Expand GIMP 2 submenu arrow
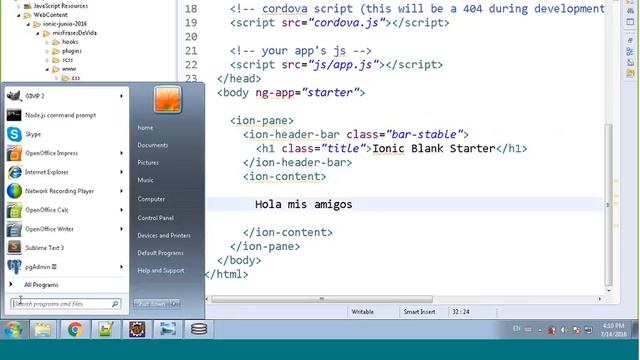 coord(121,96)
